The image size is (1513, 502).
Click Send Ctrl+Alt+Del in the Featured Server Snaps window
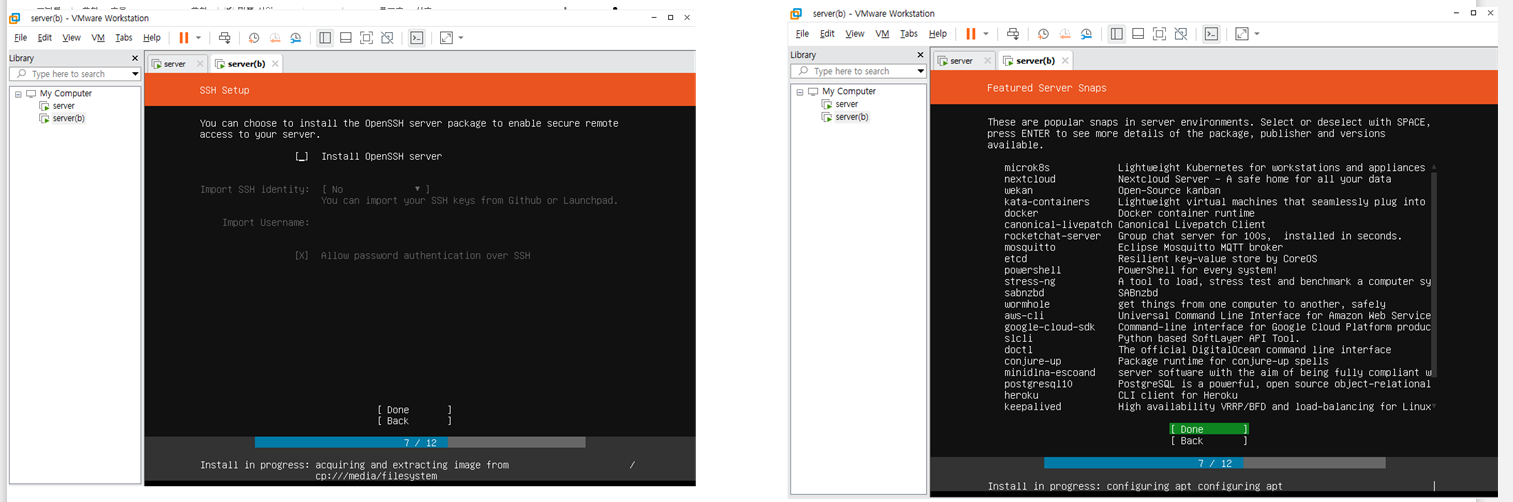tap(1012, 34)
